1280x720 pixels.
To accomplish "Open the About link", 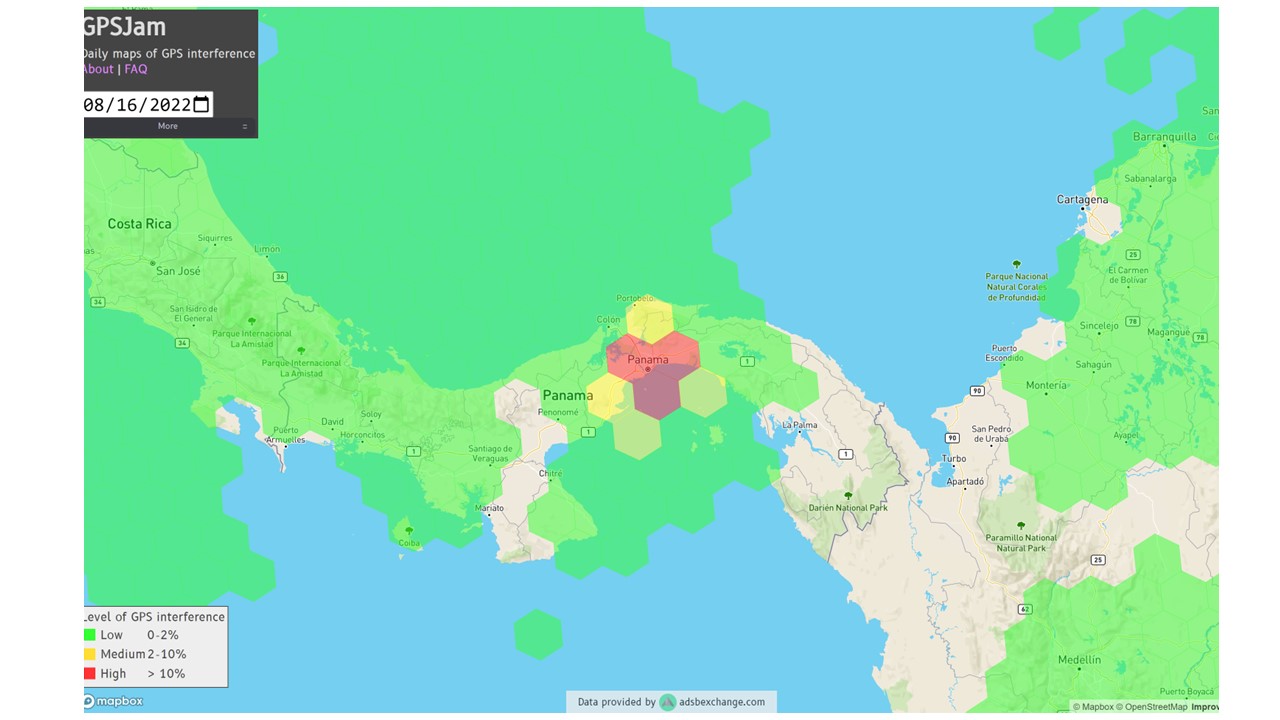I will [96, 68].
